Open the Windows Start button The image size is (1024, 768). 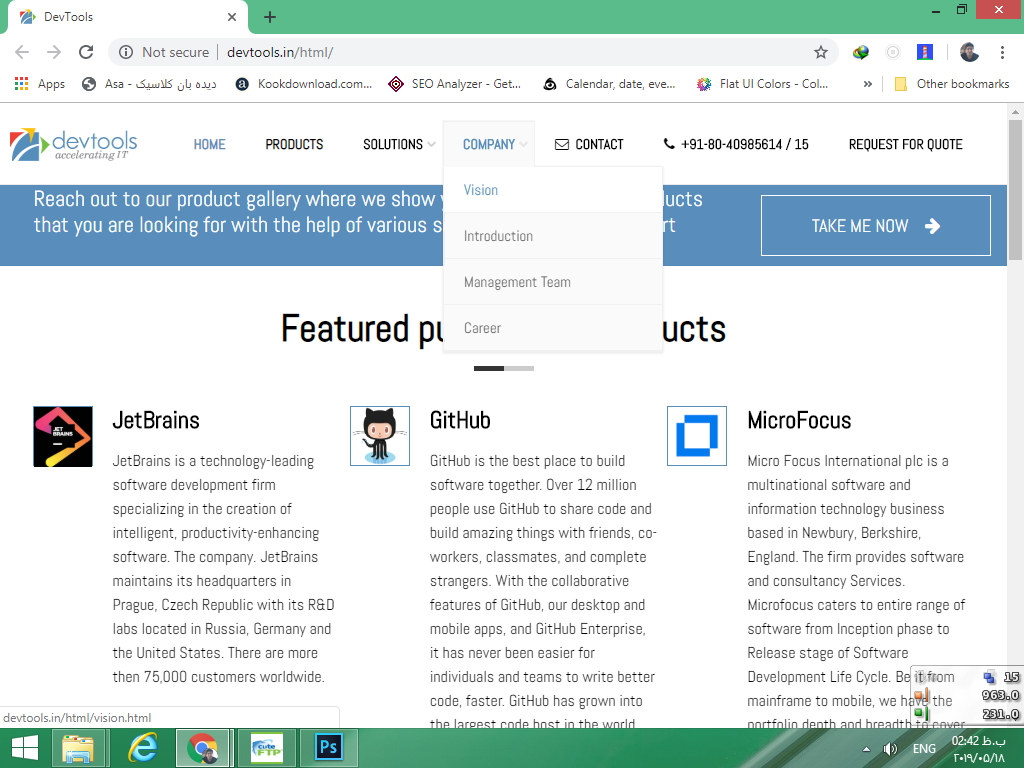(25, 748)
